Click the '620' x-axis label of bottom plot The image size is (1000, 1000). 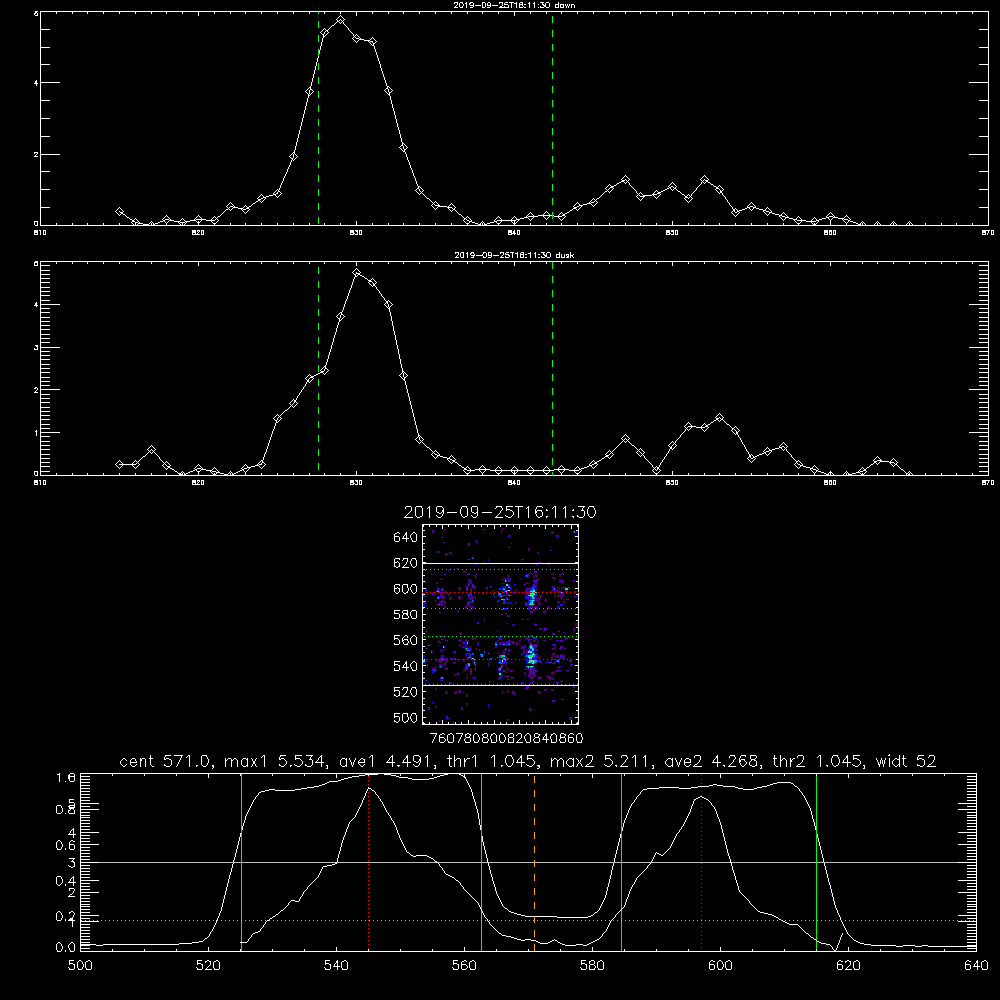coord(848,966)
